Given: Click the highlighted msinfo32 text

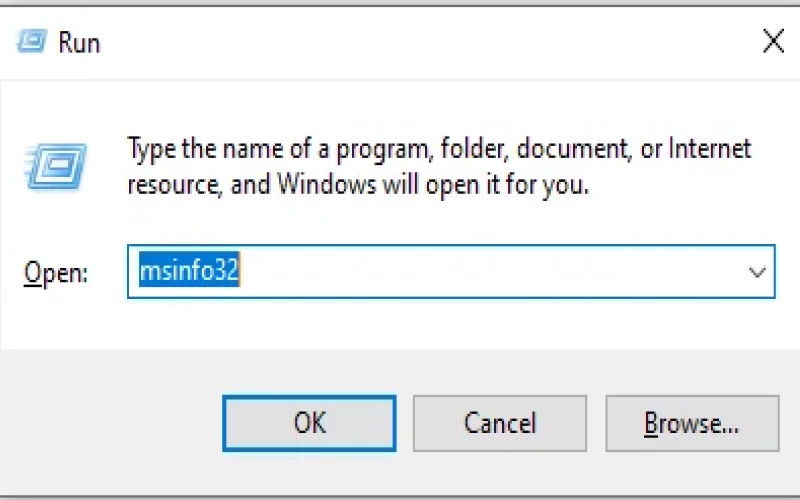Looking at the screenshot, I should [x=187, y=272].
